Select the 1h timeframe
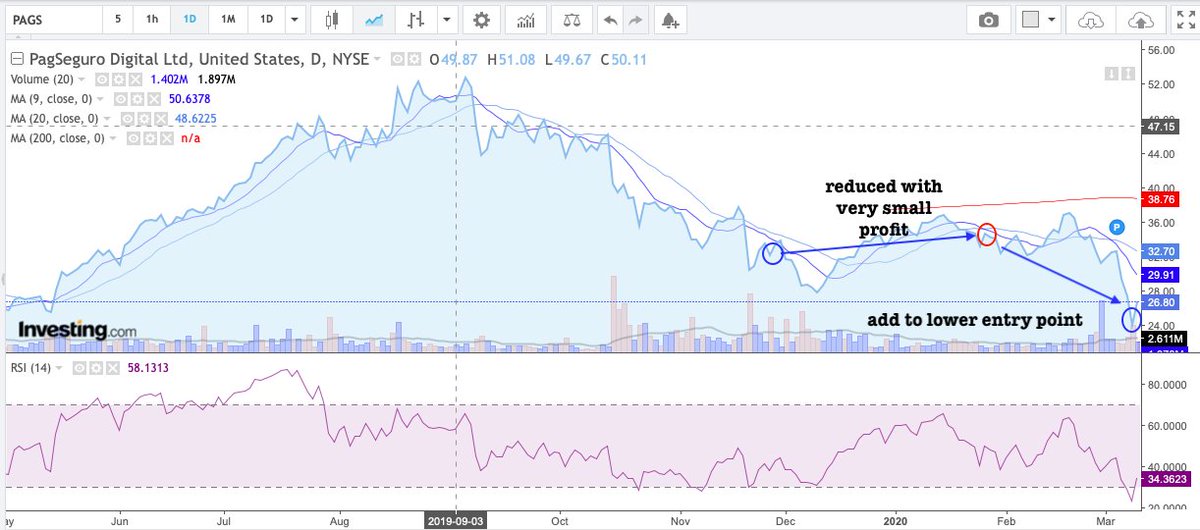This screenshot has width=1200, height=530. [151, 19]
